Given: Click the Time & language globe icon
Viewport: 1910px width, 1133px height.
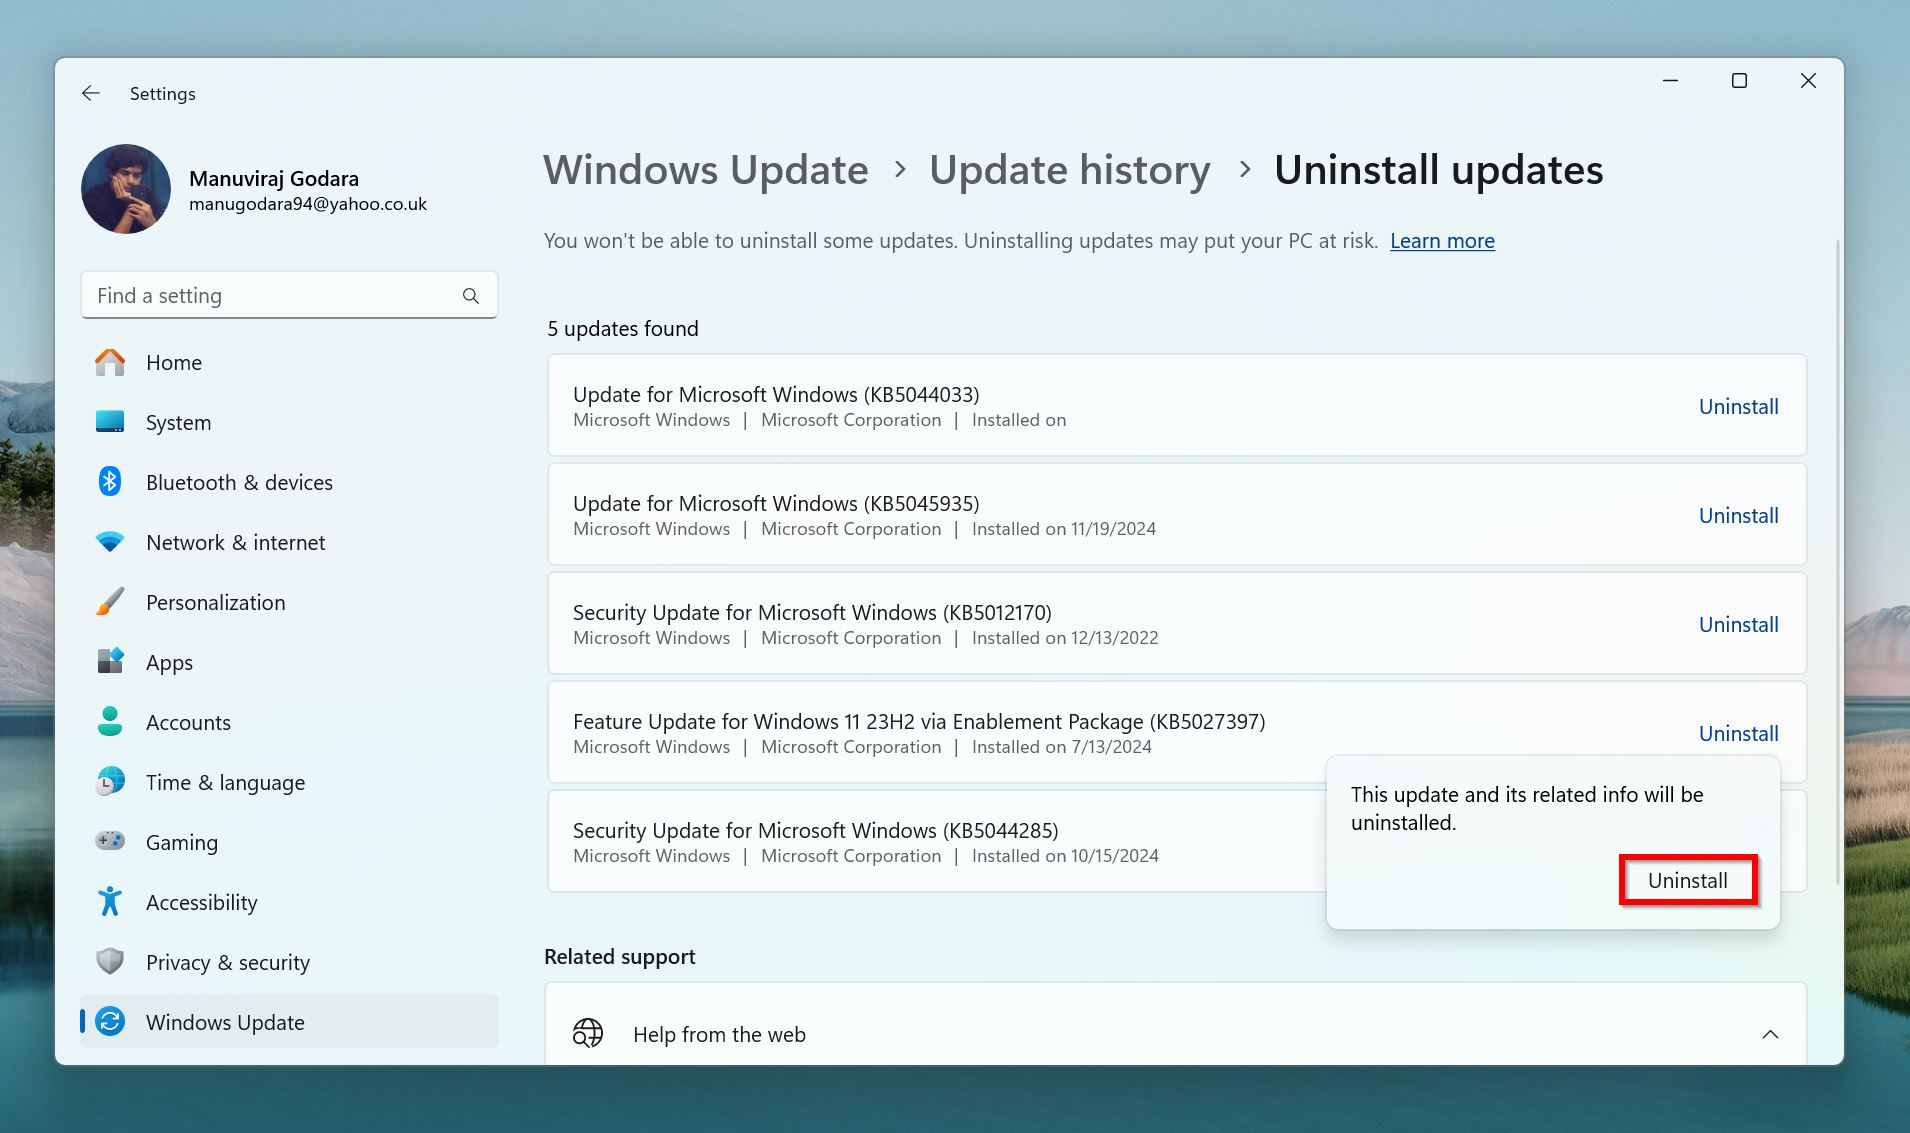Looking at the screenshot, I should [x=110, y=782].
